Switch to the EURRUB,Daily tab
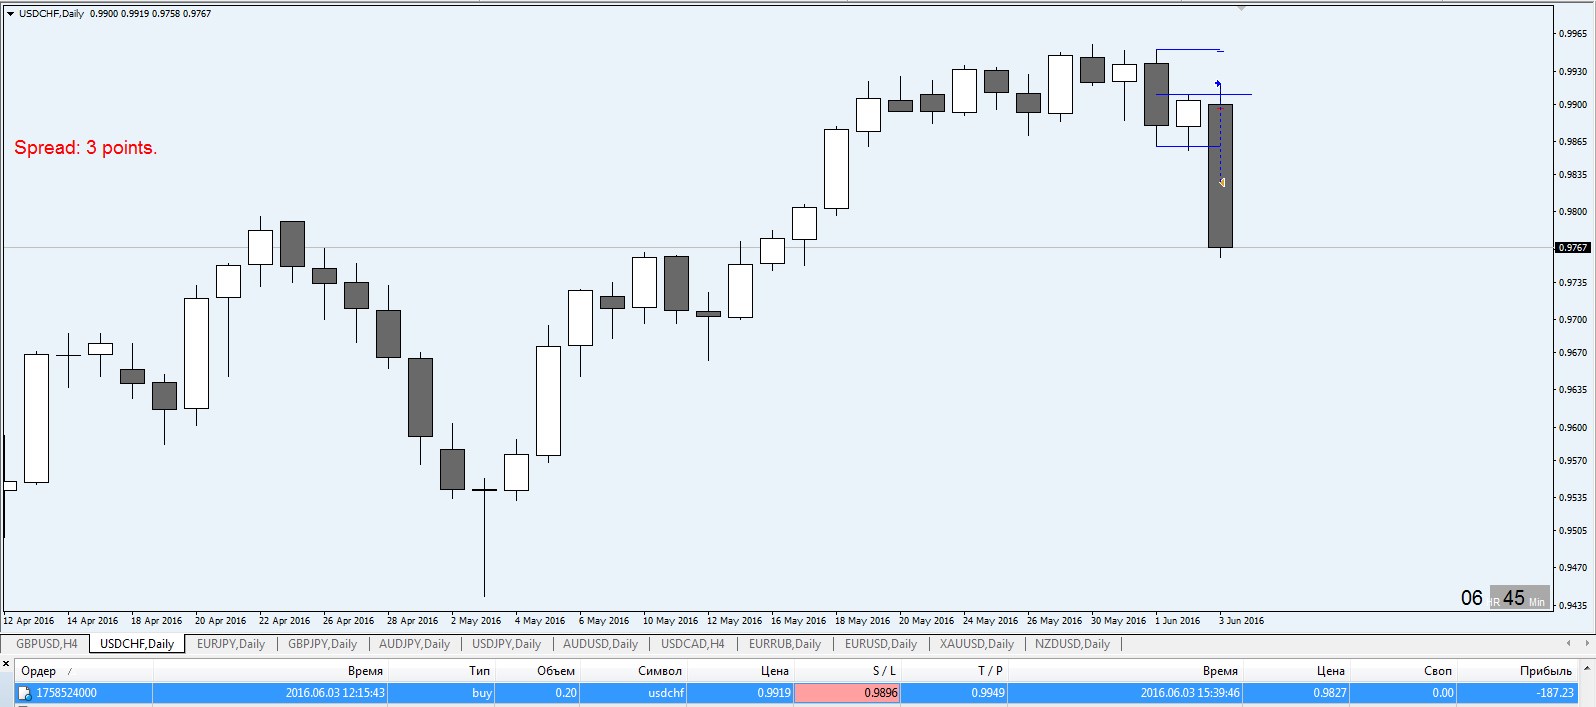This screenshot has width=1596, height=707. click(x=785, y=644)
